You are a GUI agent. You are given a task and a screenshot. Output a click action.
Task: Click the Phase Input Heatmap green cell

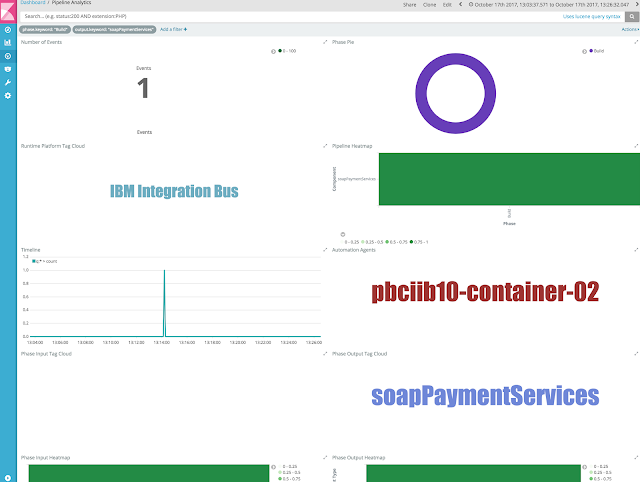coord(149,473)
